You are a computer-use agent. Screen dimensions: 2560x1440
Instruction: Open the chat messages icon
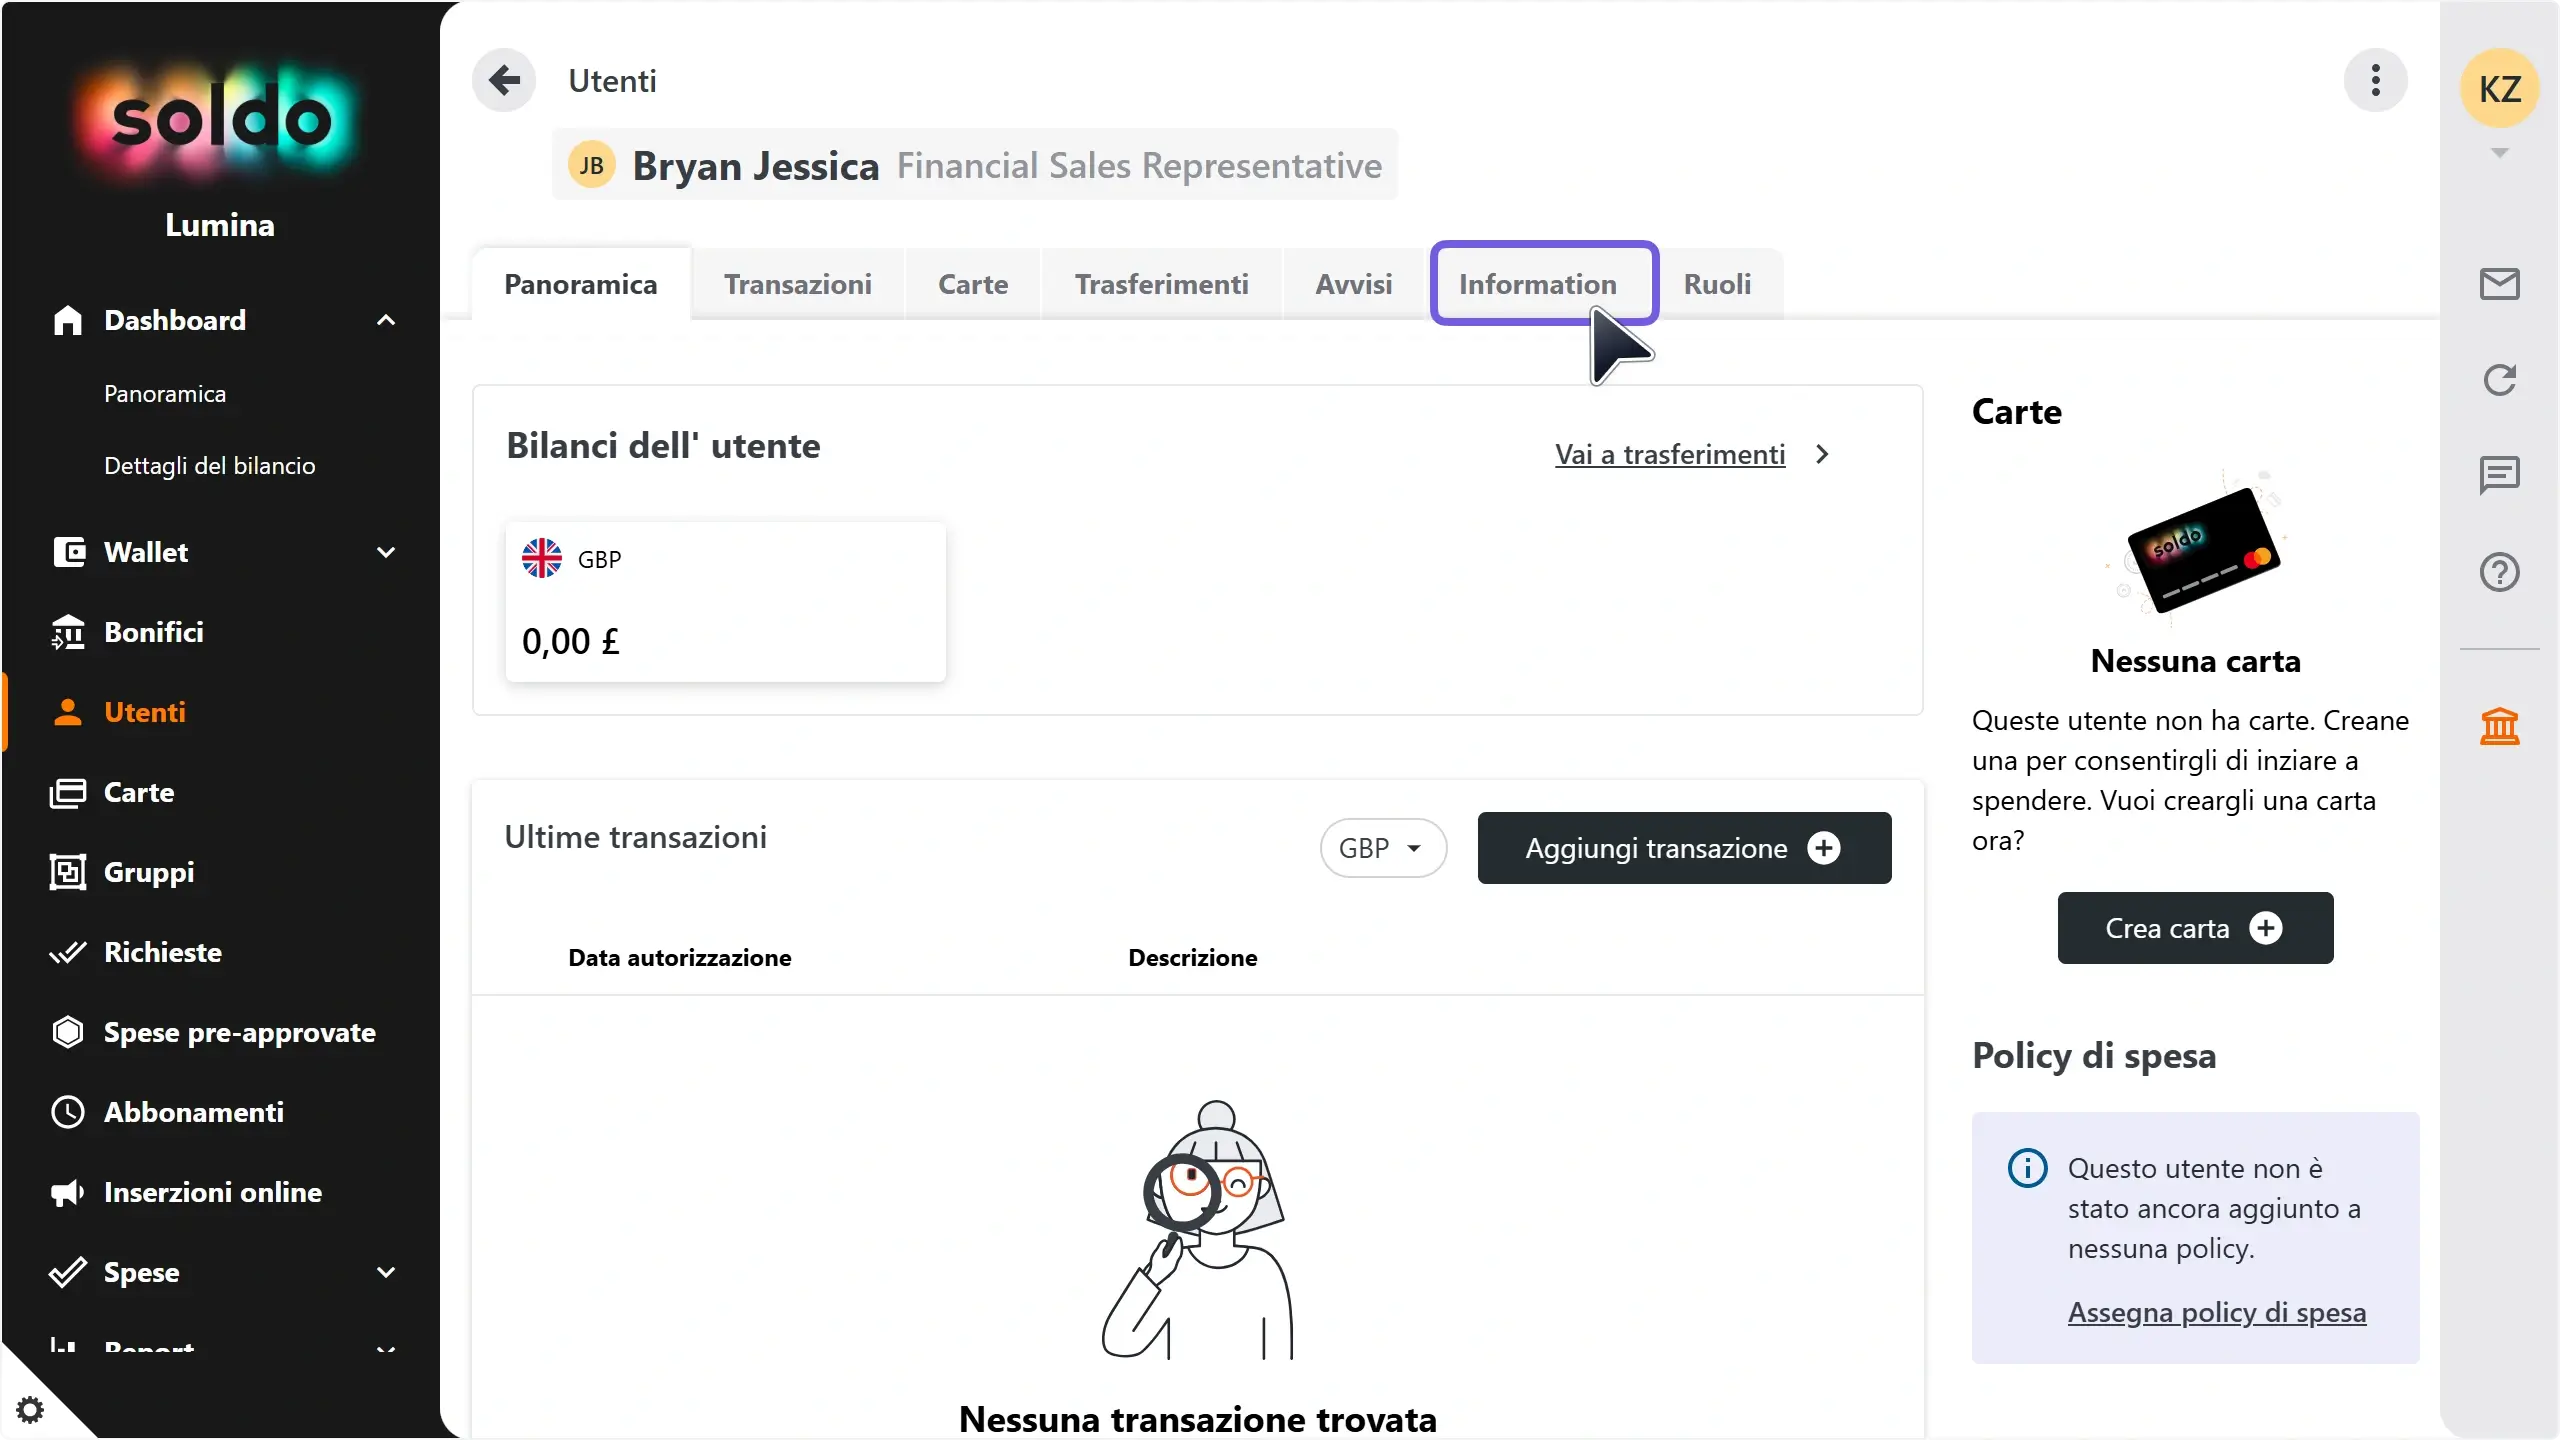coord(2499,475)
